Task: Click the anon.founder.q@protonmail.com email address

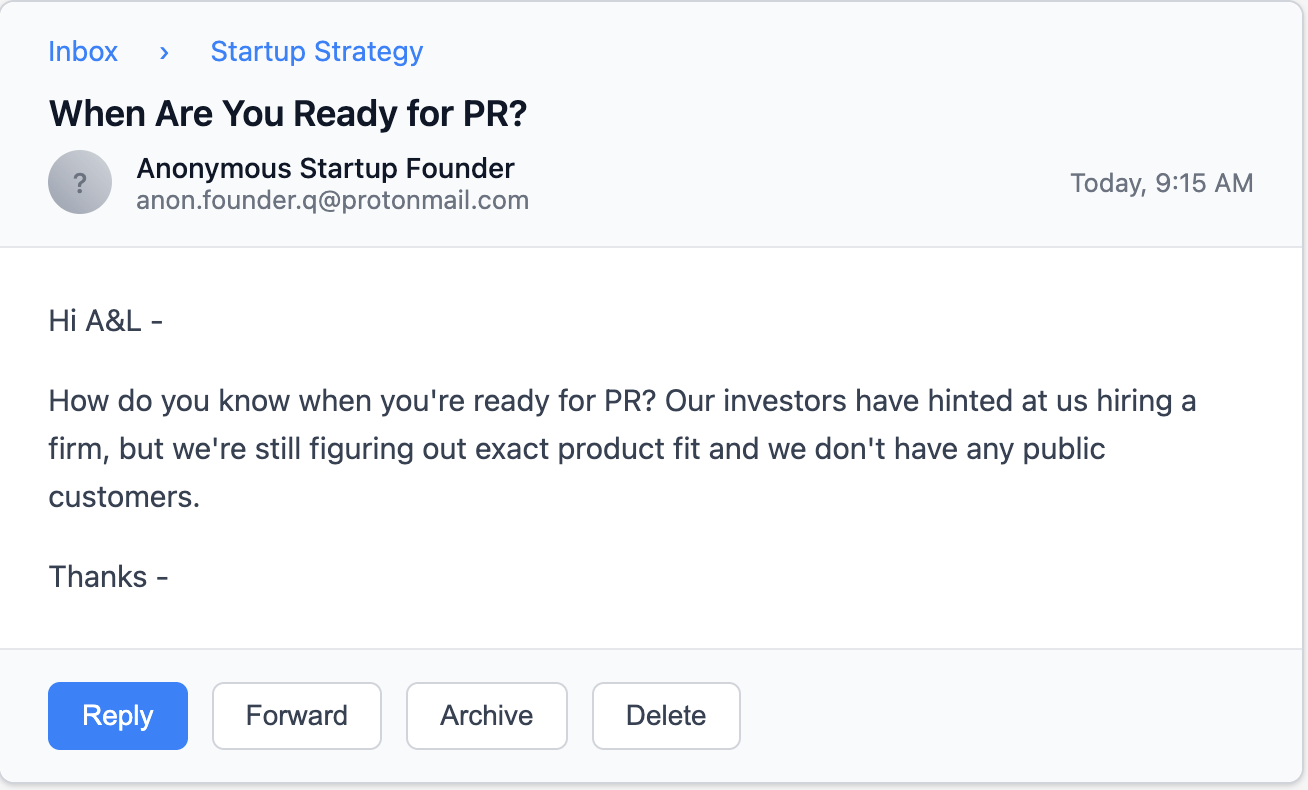Action: [x=332, y=201]
